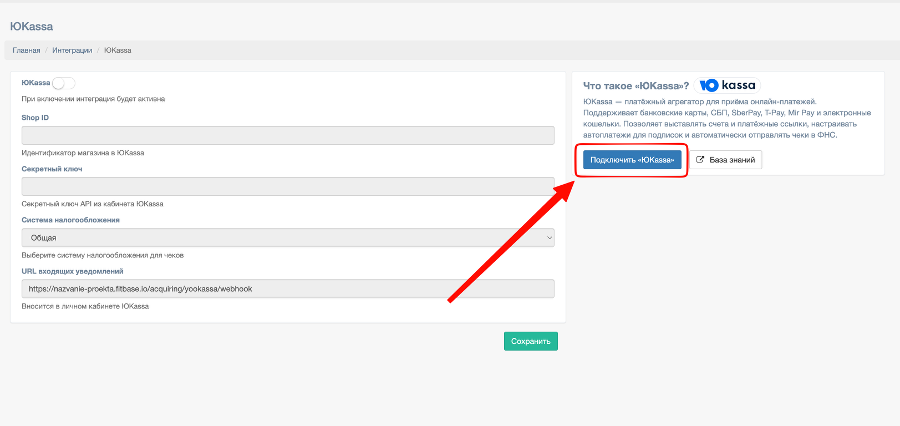Image resolution: width=900 pixels, height=426 pixels.
Task: Click the Идентификатор магазина в ЮKassa hint
Action: coord(83,153)
